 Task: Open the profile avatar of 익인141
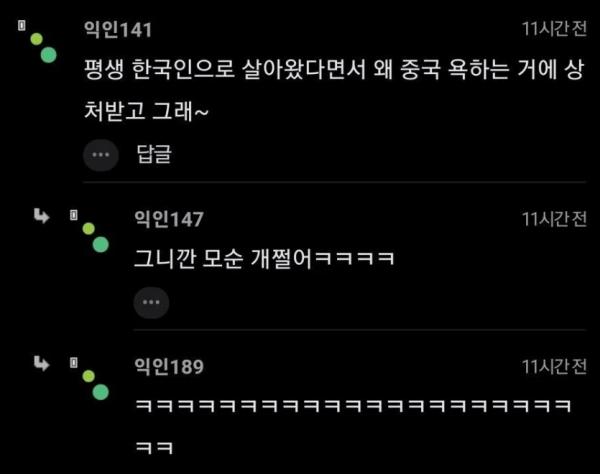tap(44, 48)
